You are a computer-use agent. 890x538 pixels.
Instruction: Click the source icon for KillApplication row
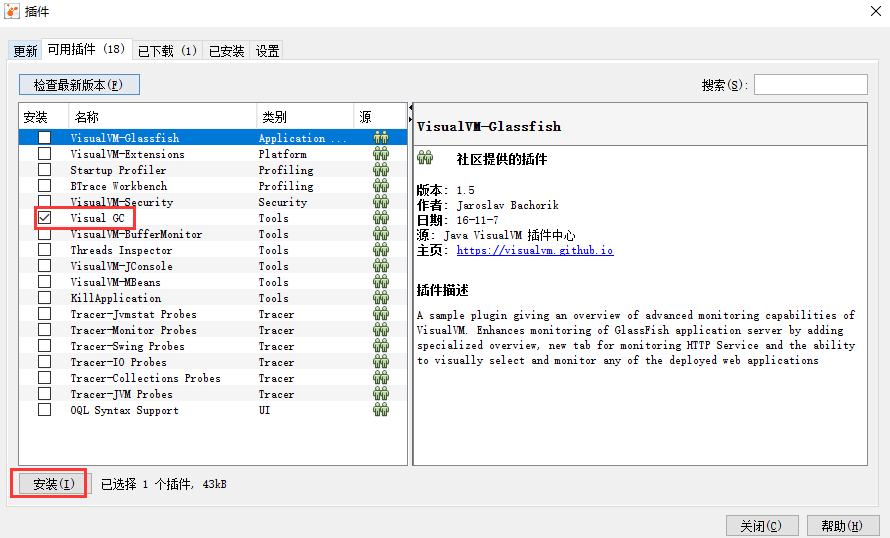(x=381, y=297)
